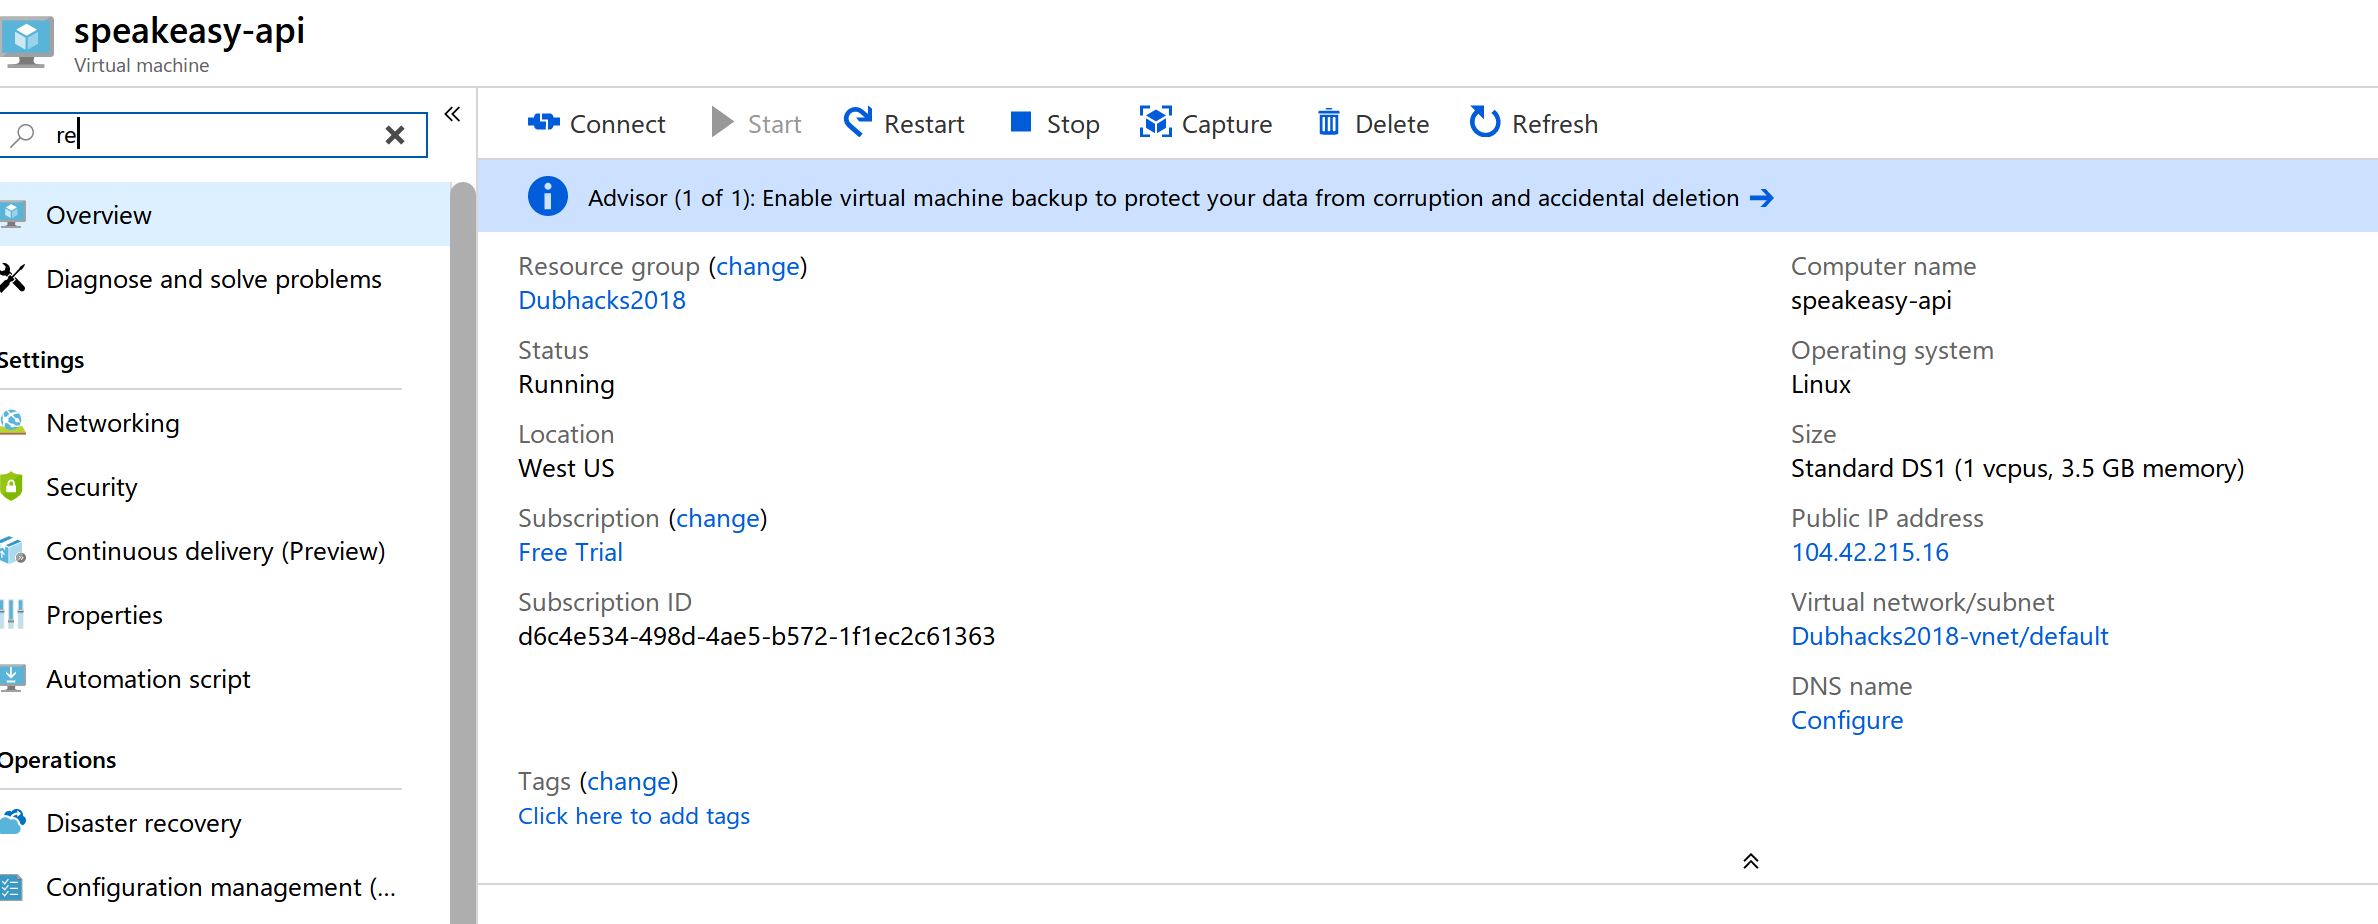Click the Restart button label

[924, 124]
